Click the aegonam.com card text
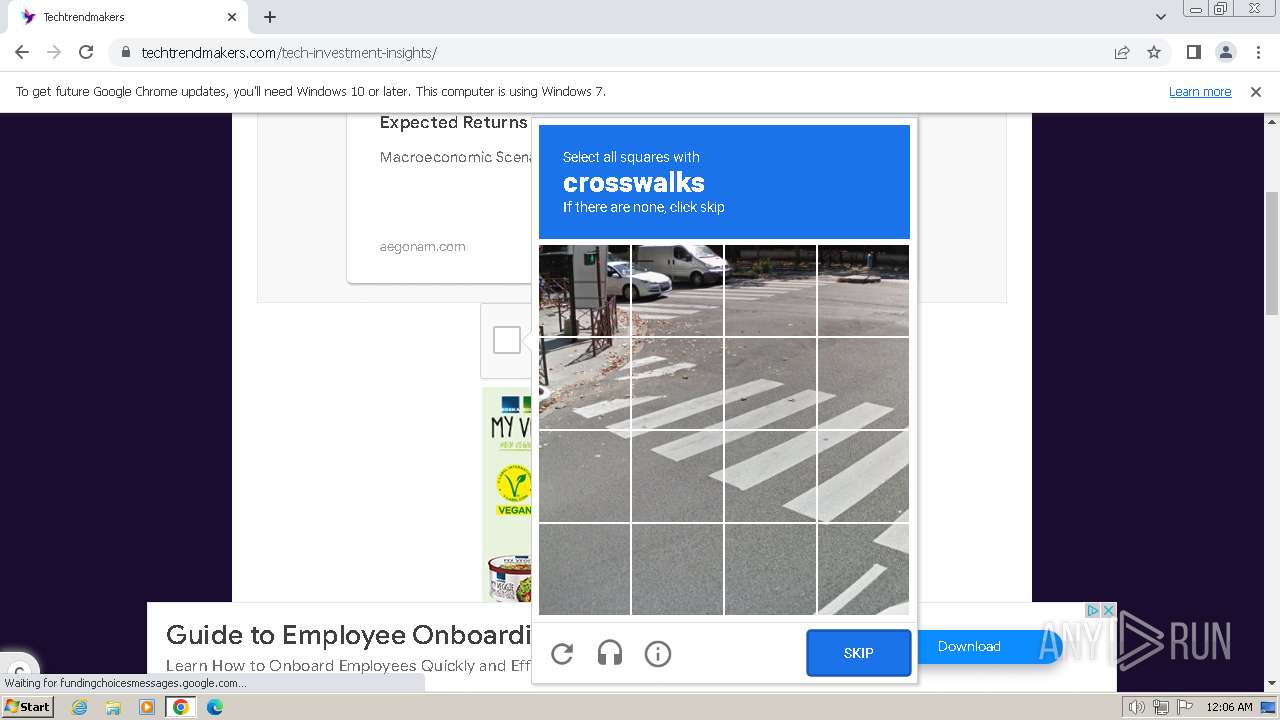 (422, 246)
